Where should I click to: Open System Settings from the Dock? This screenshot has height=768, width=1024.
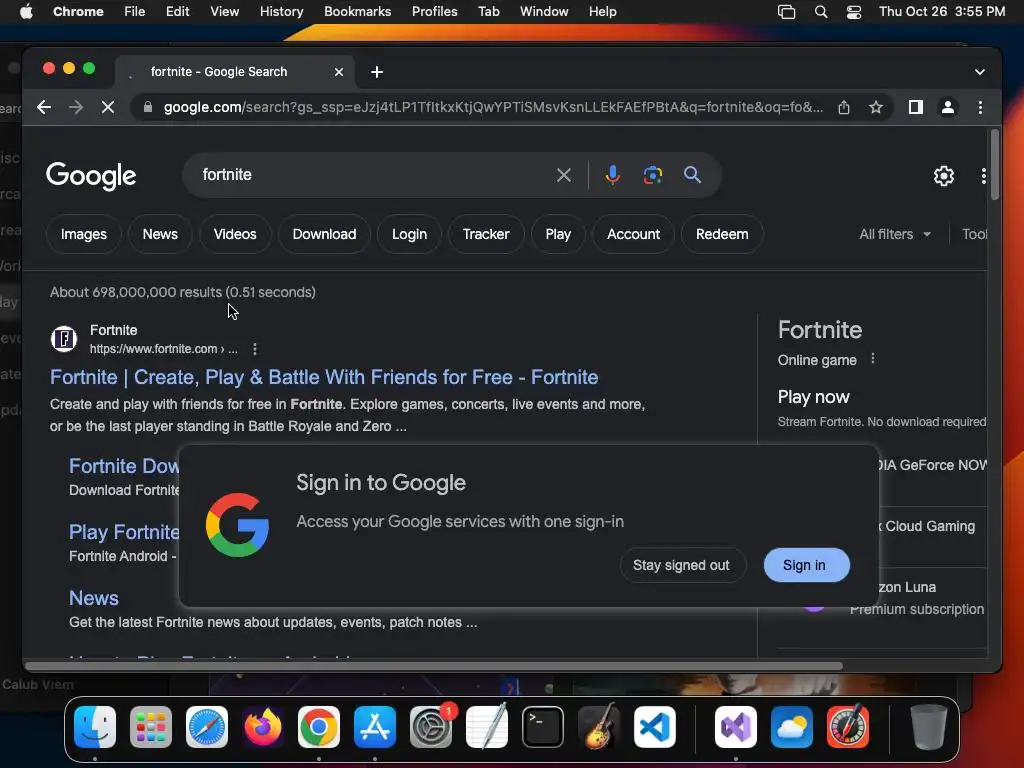[431, 726]
